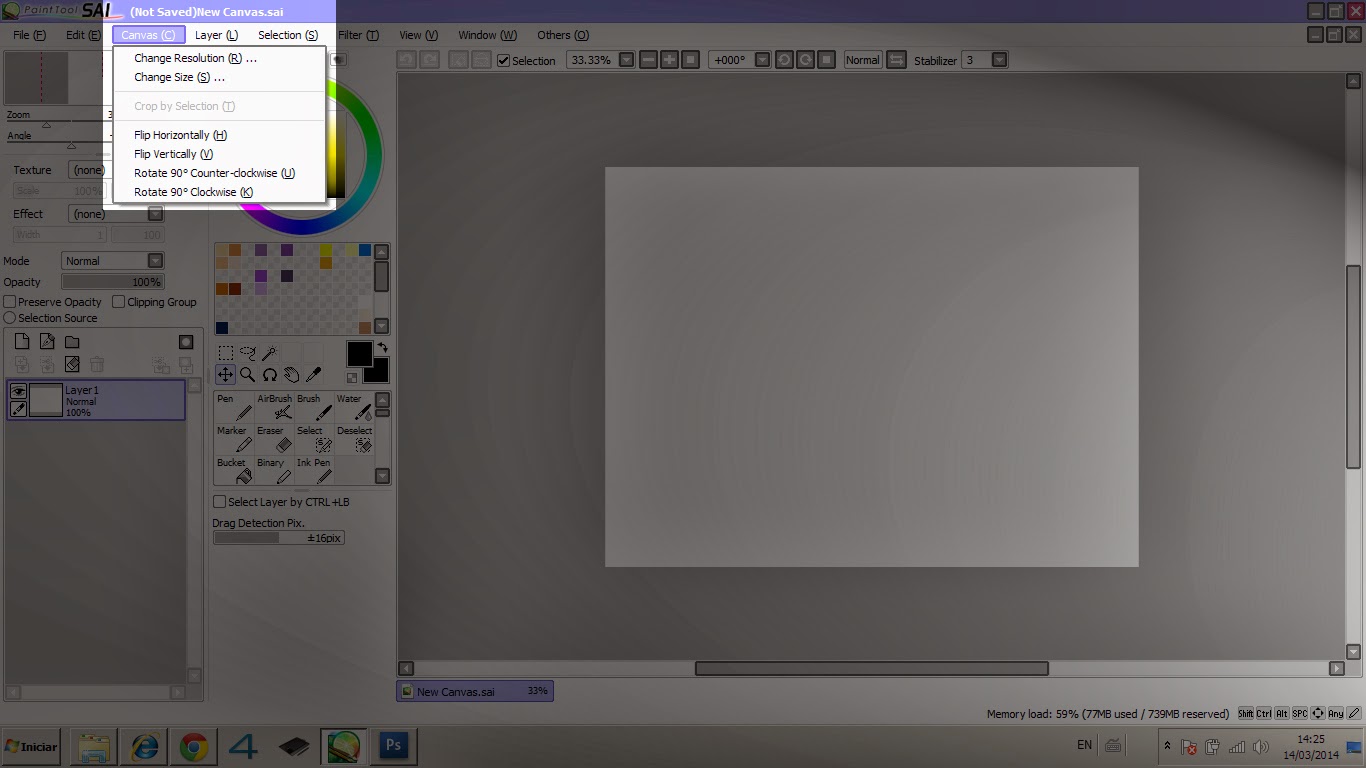Click the Iniciar start button

click(31, 745)
